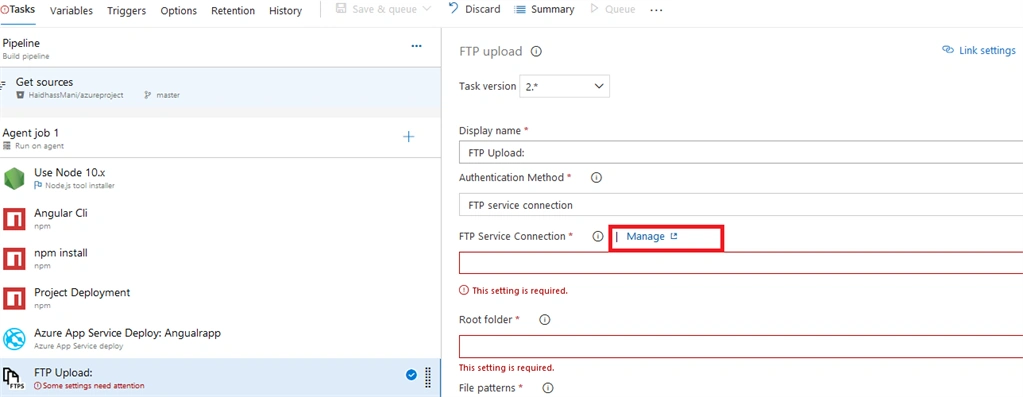Click the Some settings need attention warning
The image size is (1023, 397).
pyautogui.click(x=89, y=386)
